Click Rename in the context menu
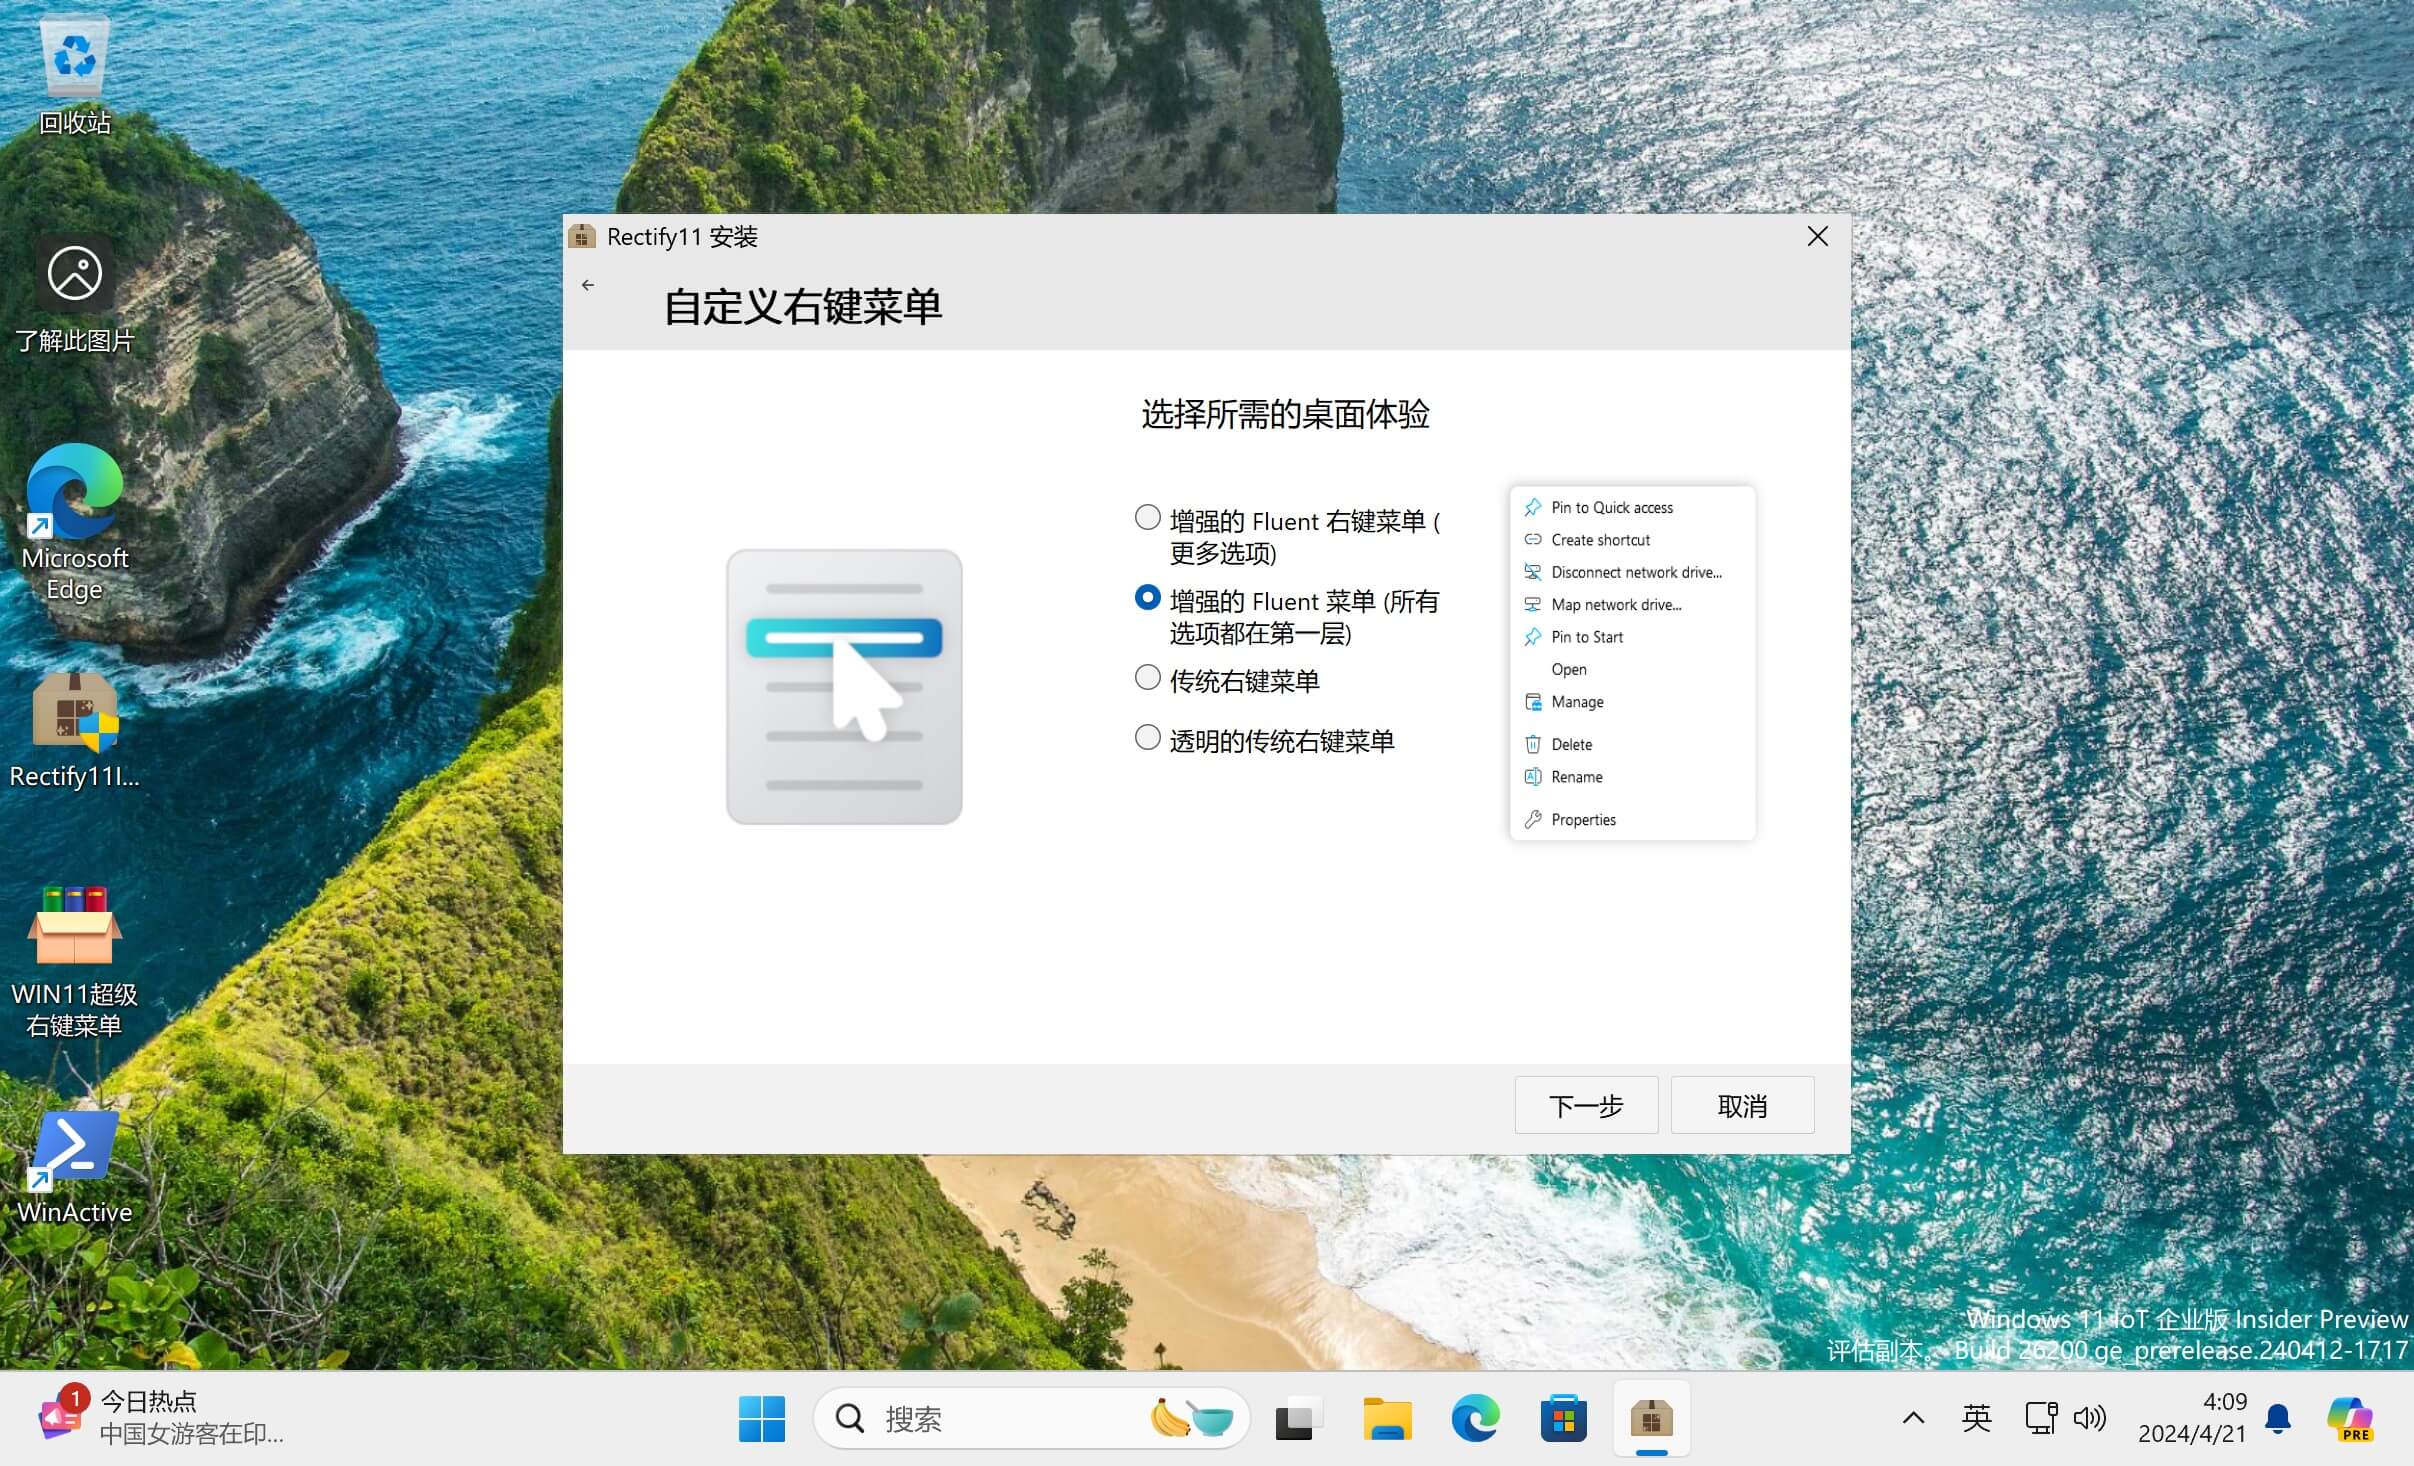This screenshot has height=1466, width=2414. [x=1574, y=776]
